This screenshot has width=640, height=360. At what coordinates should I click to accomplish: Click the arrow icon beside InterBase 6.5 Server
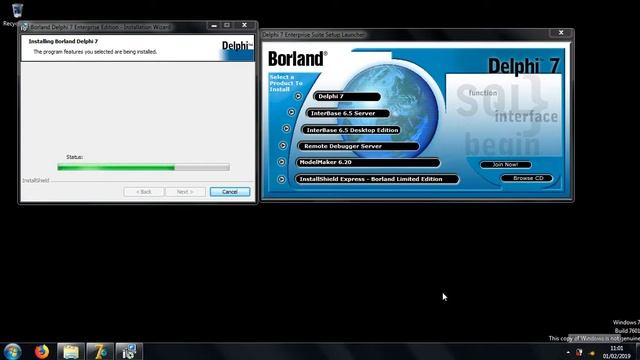(291, 112)
